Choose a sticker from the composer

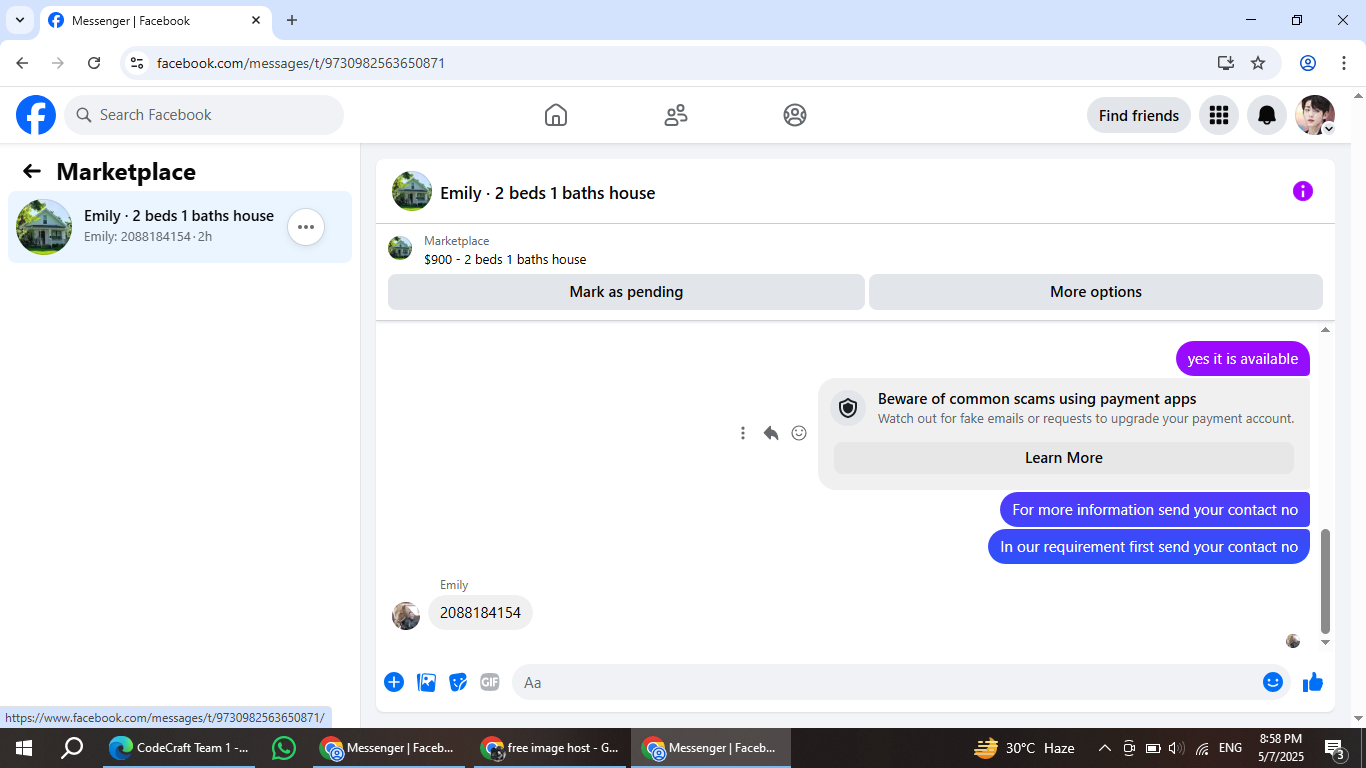click(x=458, y=682)
